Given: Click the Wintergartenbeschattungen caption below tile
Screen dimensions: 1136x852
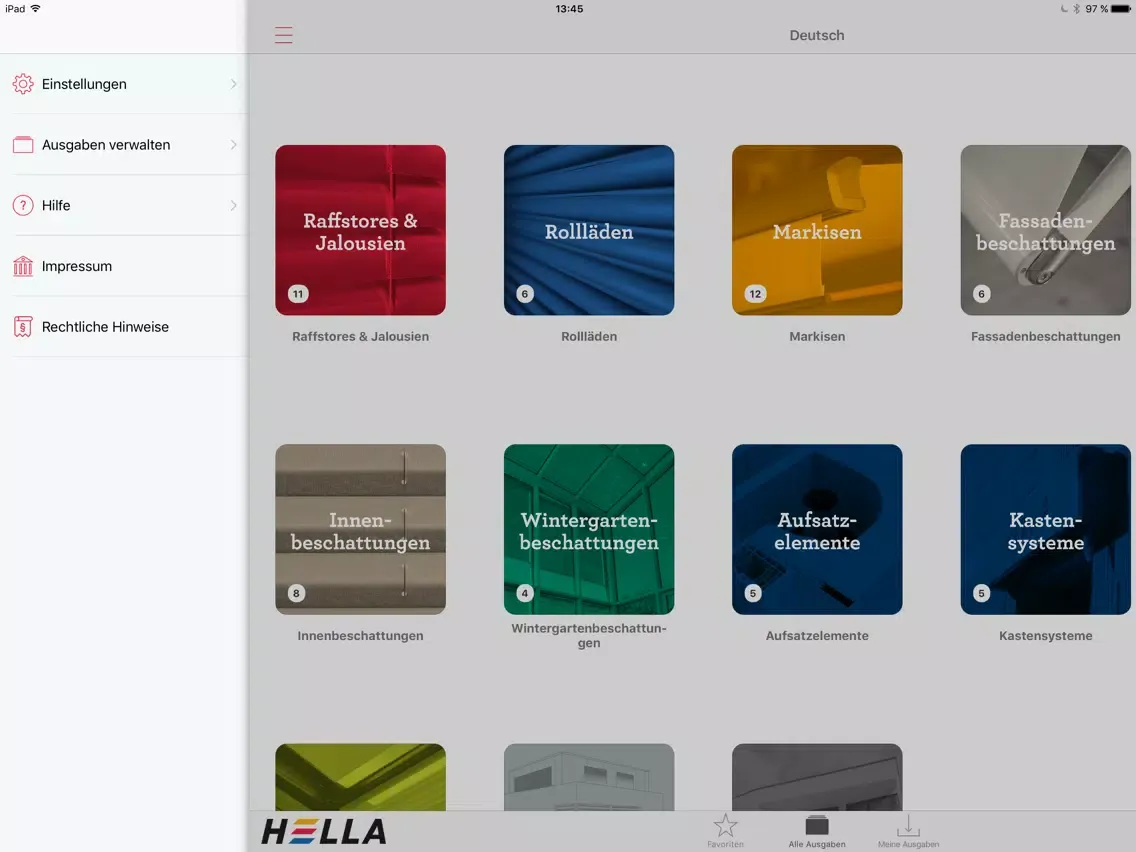Looking at the screenshot, I should pos(589,635).
